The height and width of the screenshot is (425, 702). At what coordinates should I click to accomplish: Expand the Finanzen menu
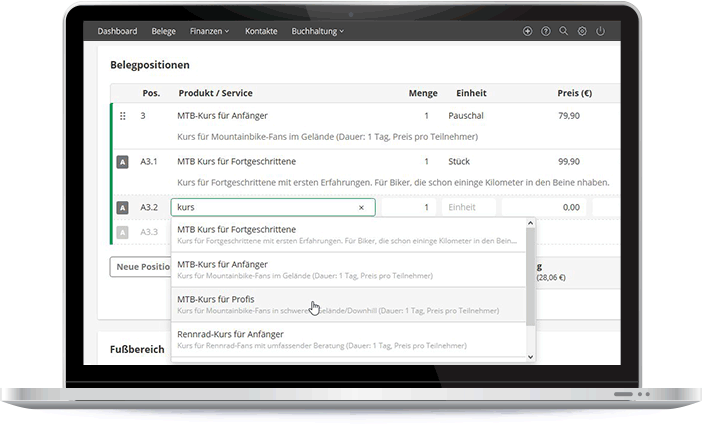[209, 32]
